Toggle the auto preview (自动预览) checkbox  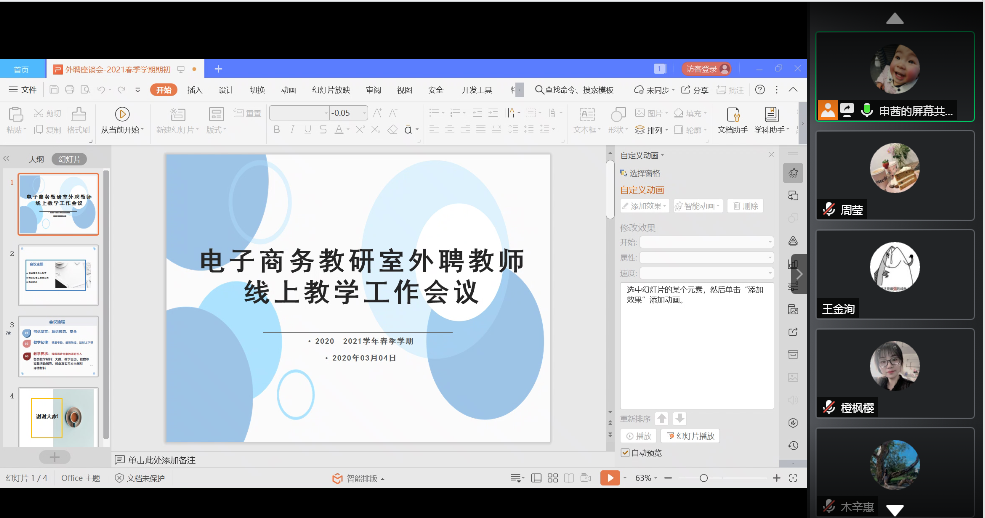point(626,453)
